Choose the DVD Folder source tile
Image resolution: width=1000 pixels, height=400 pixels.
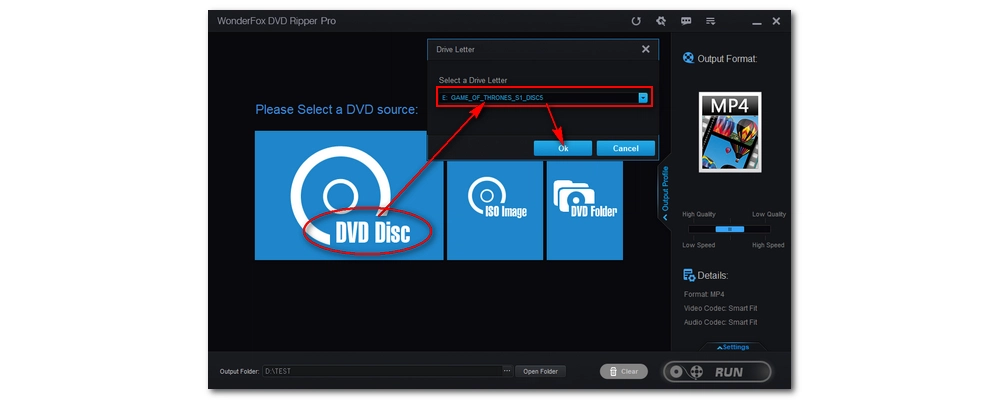585,210
